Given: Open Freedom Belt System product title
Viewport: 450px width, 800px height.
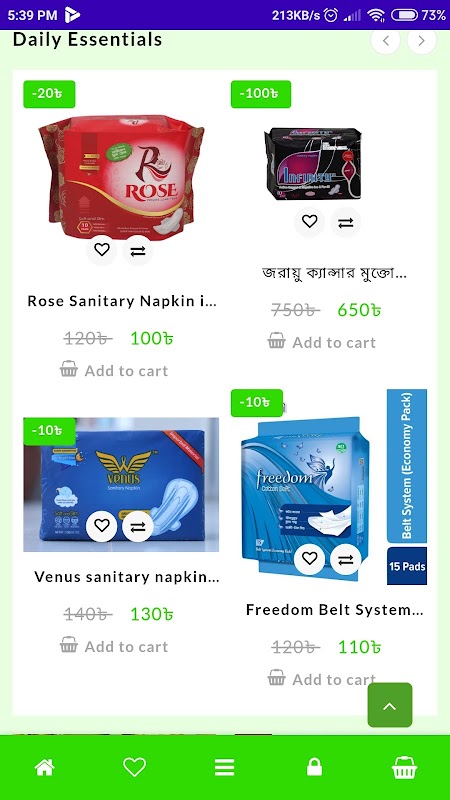Looking at the screenshot, I should click(x=334, y=610).
